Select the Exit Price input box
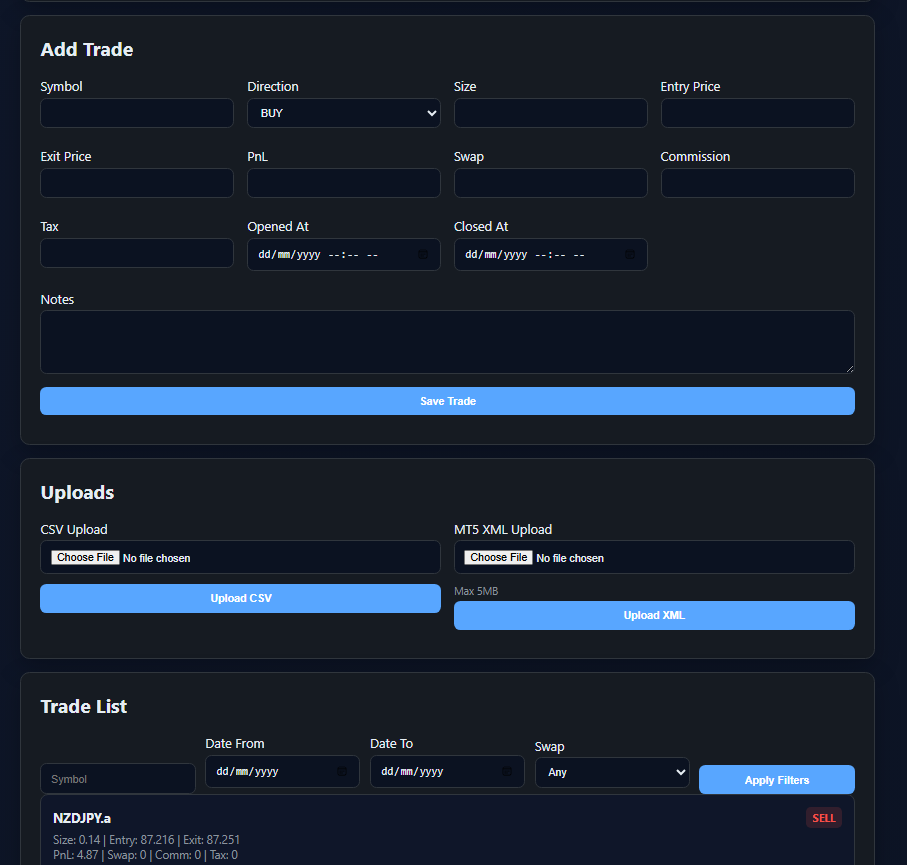 tap(137, 183)
